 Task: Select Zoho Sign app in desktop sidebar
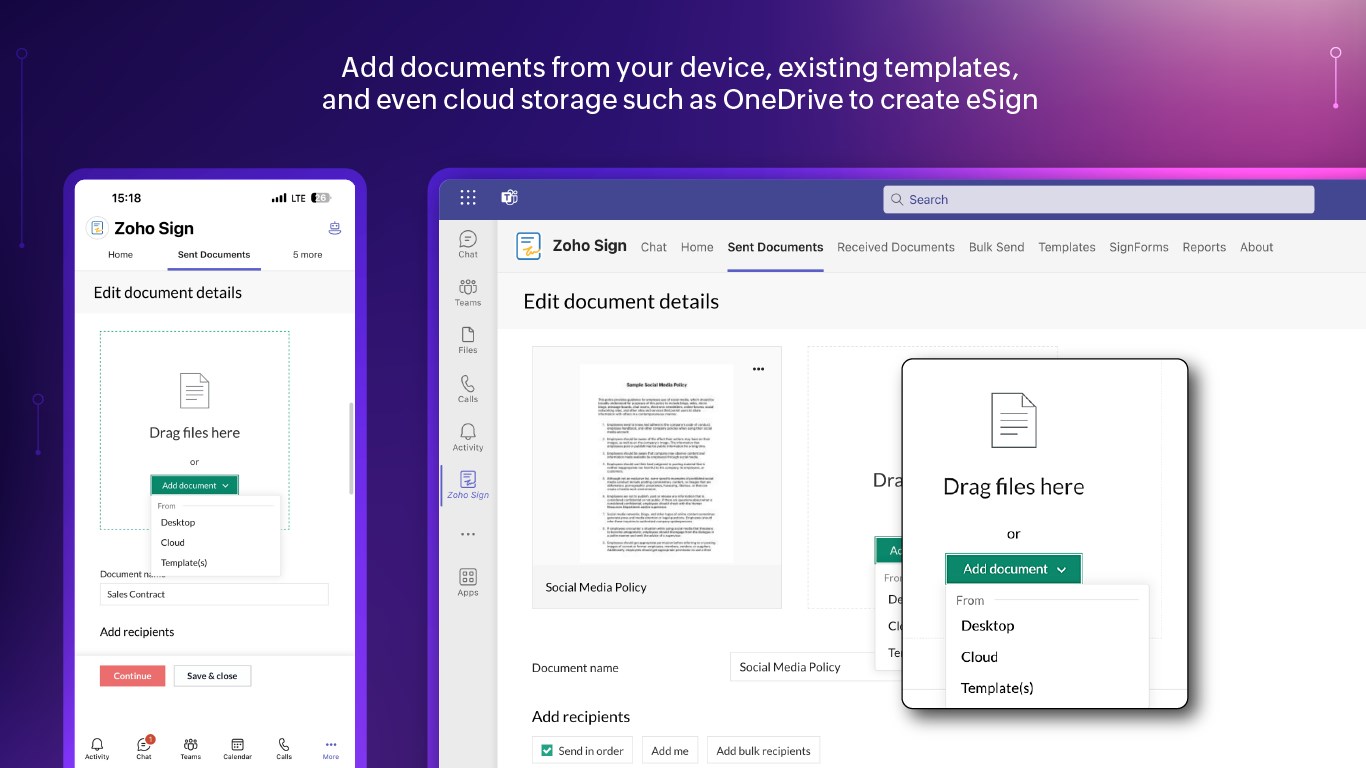tap(468, 485)
